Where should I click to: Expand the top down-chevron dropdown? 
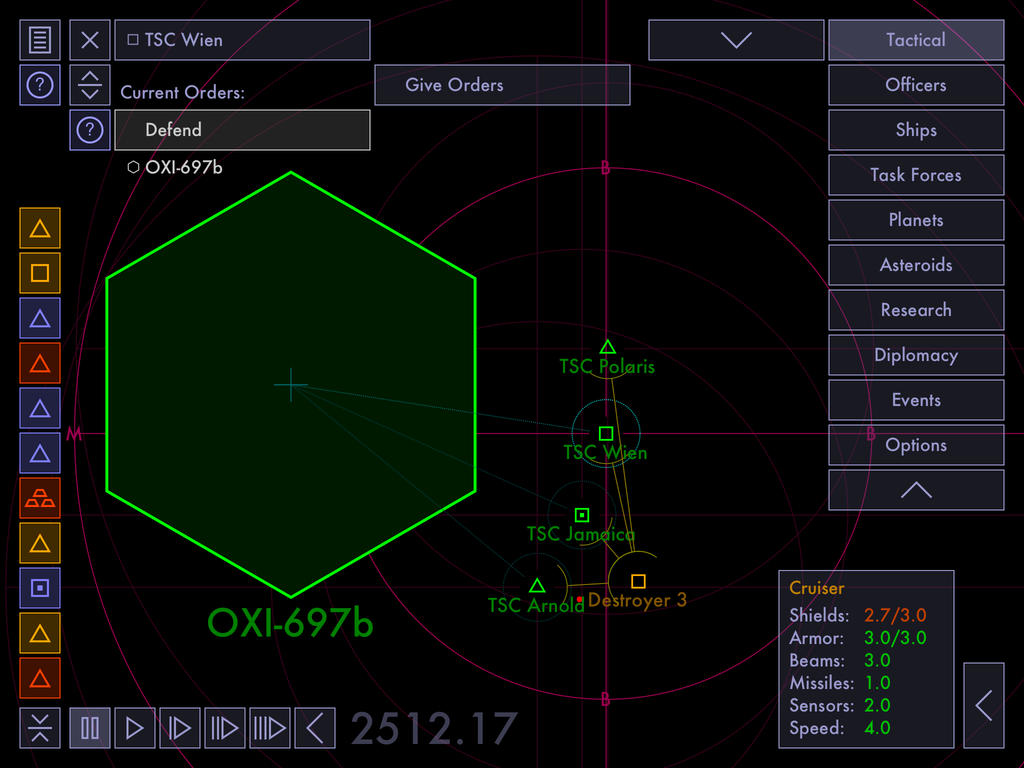click(x=736, y=40)
